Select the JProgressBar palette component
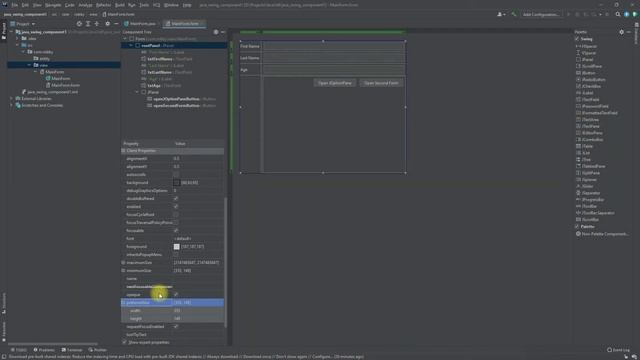 point(590,200)
